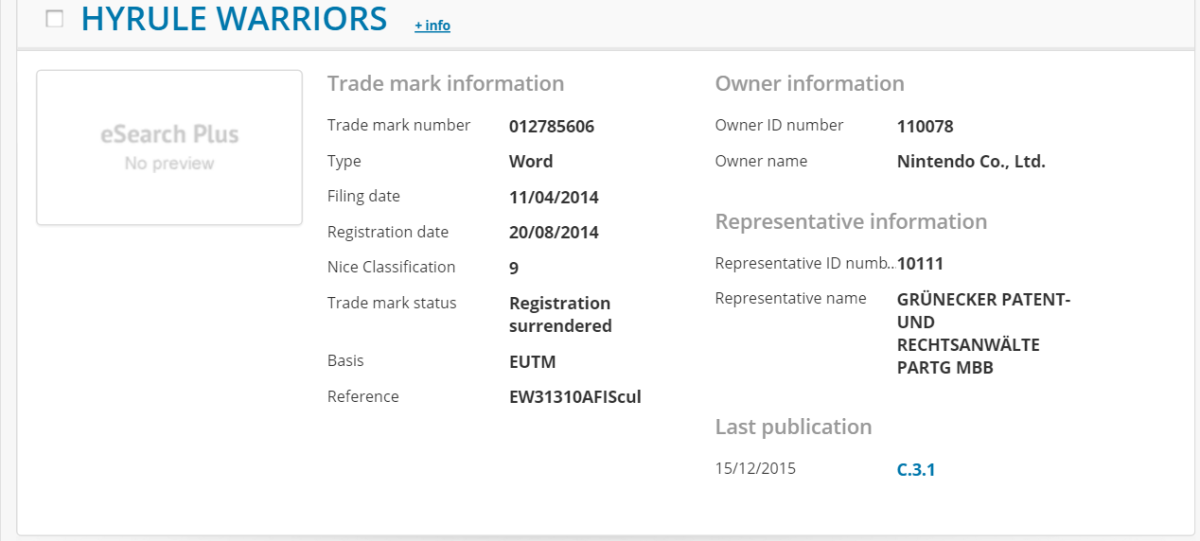The image size is (1200, 541).
Task: Click the representative ID number 10111
Action: (920, 264)
